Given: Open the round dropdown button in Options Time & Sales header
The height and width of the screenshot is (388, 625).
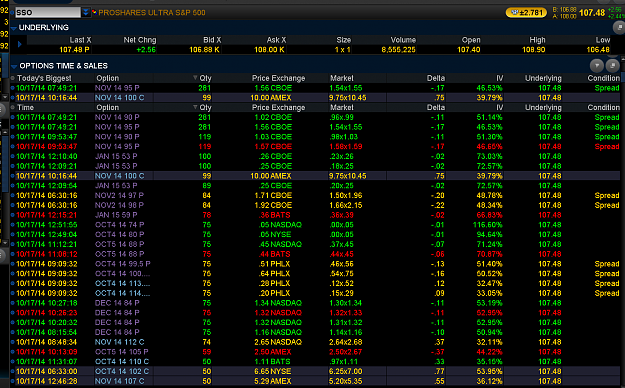Looking at the screenshot, I should coord(597,65).
